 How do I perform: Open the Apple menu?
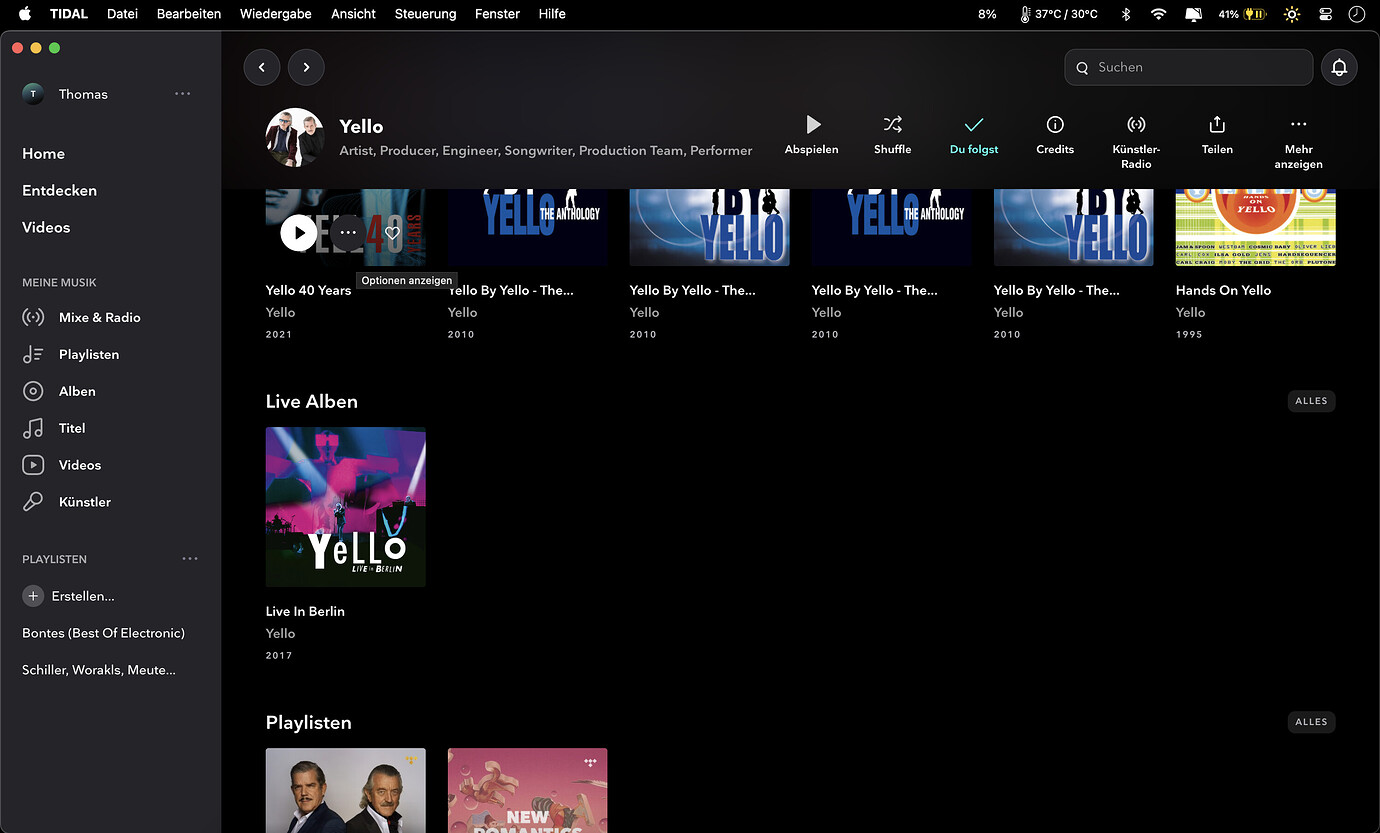pos(25,14)
